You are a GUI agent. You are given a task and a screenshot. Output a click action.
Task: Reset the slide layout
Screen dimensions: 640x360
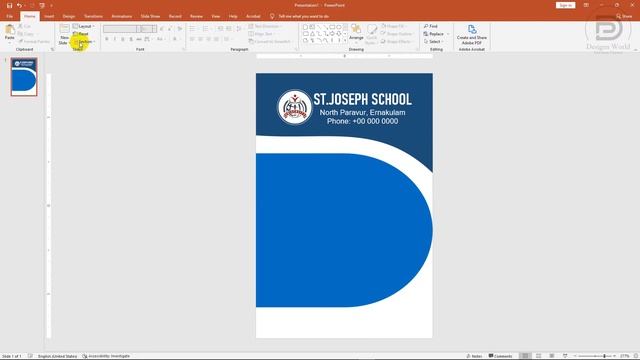[81, 34]
